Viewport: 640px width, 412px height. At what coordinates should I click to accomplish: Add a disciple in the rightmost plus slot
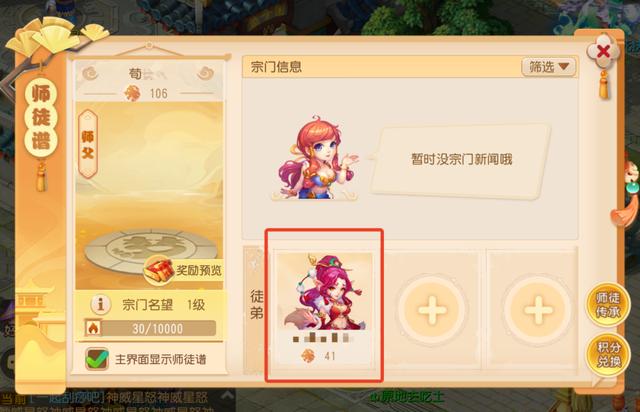pos(538,310)
